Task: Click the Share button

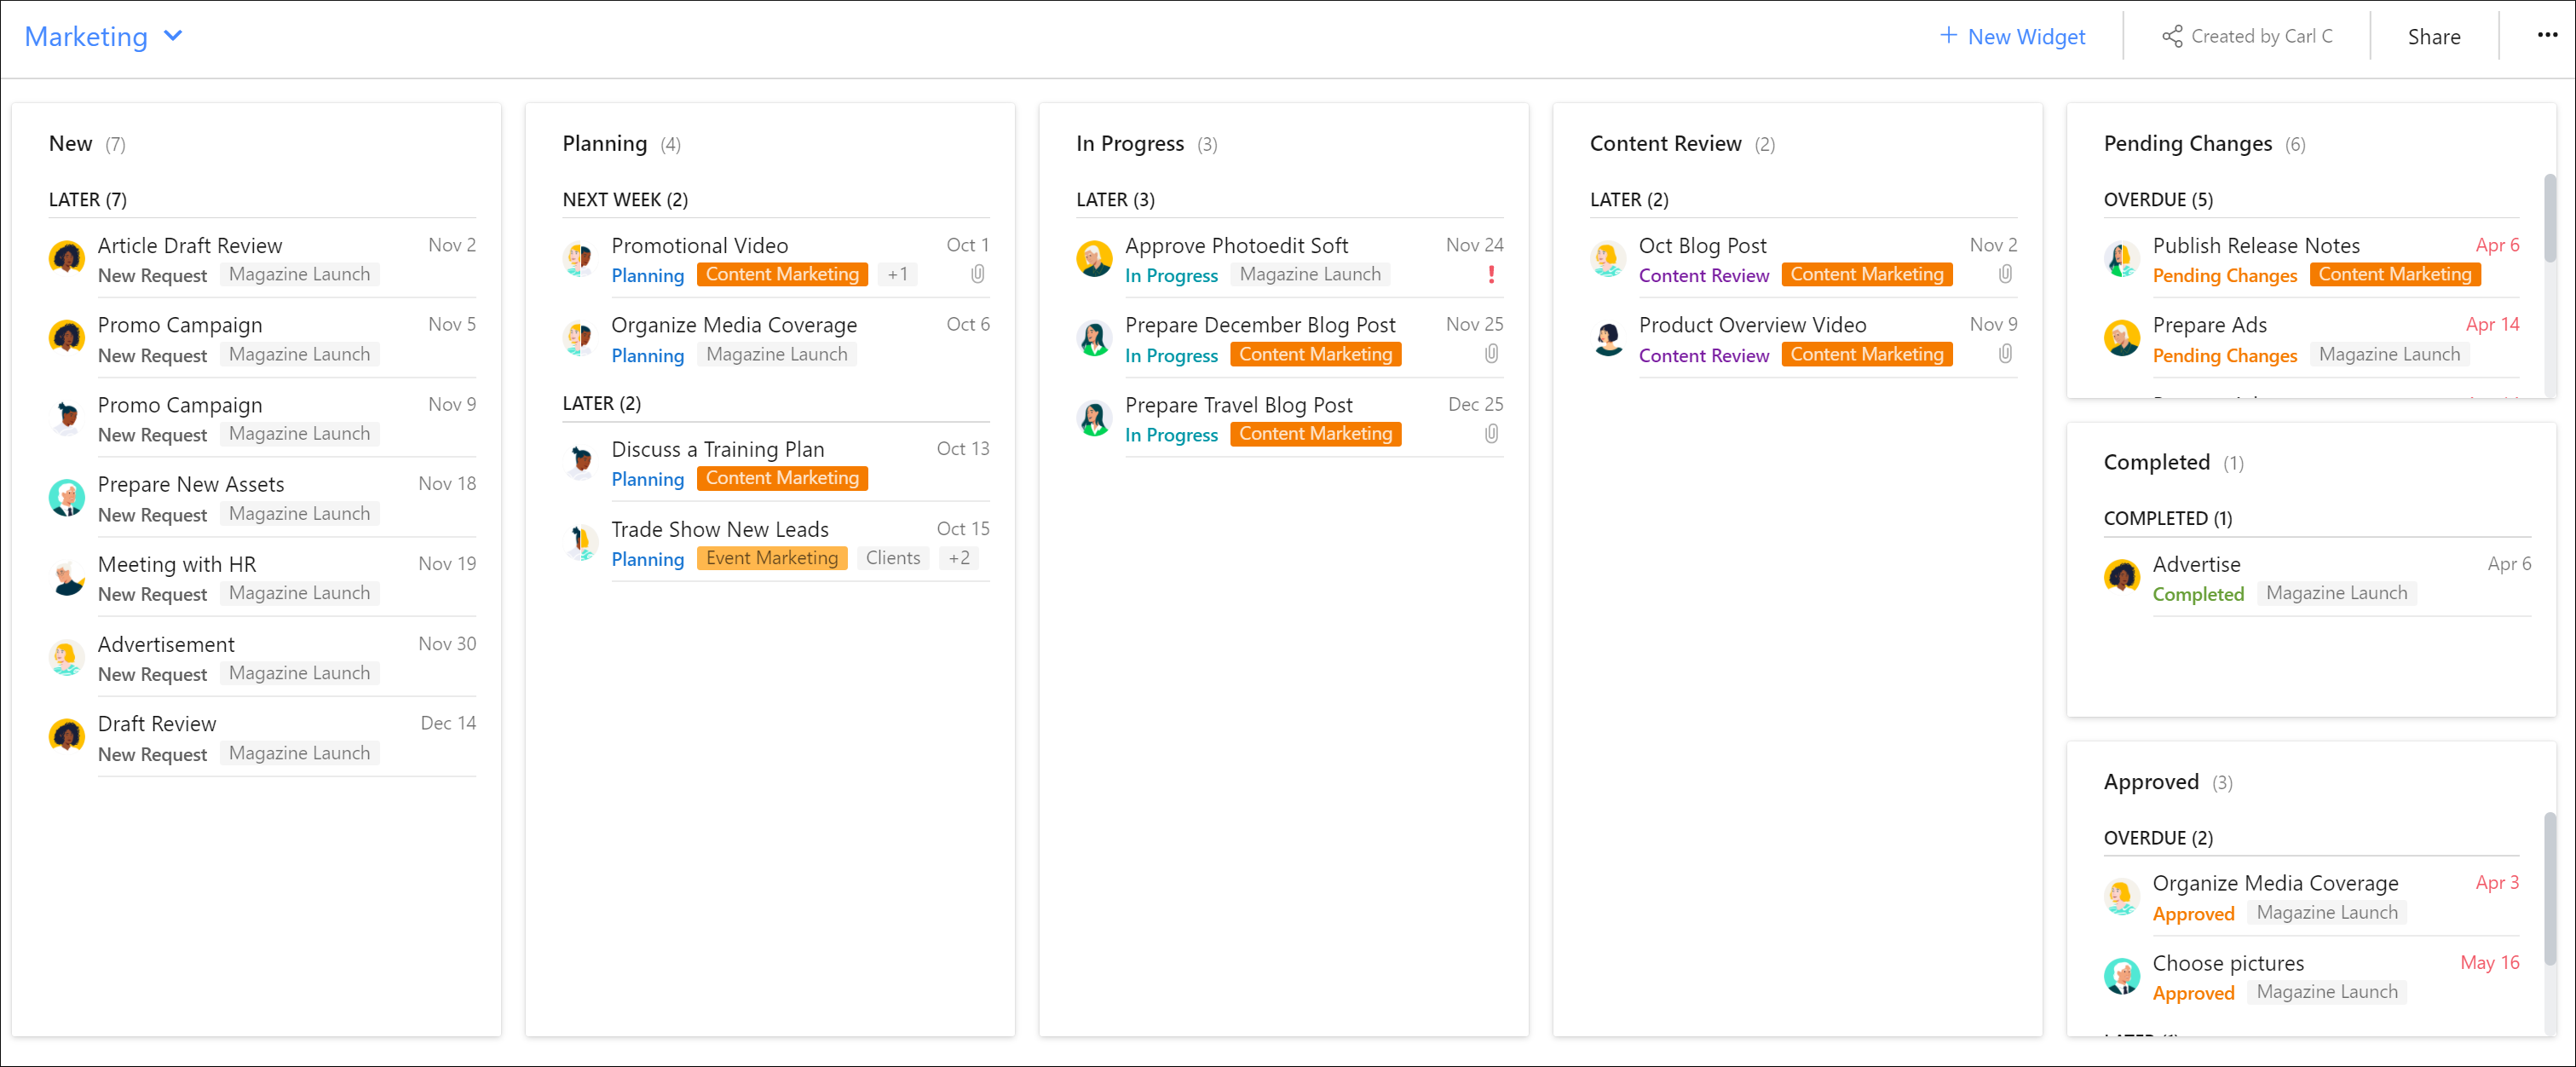Action: click(x=2433, y=37)
